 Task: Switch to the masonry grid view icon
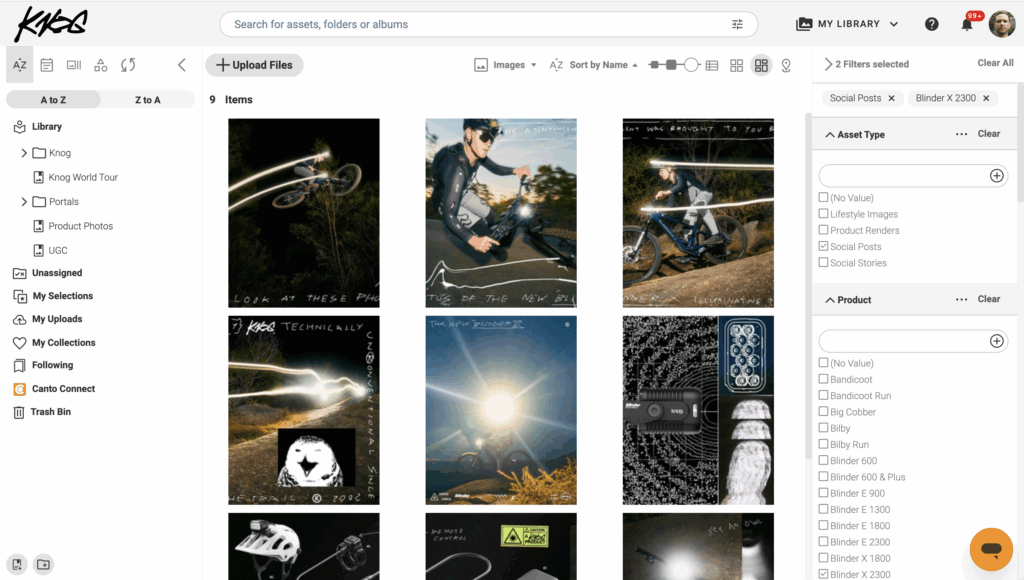762,64
